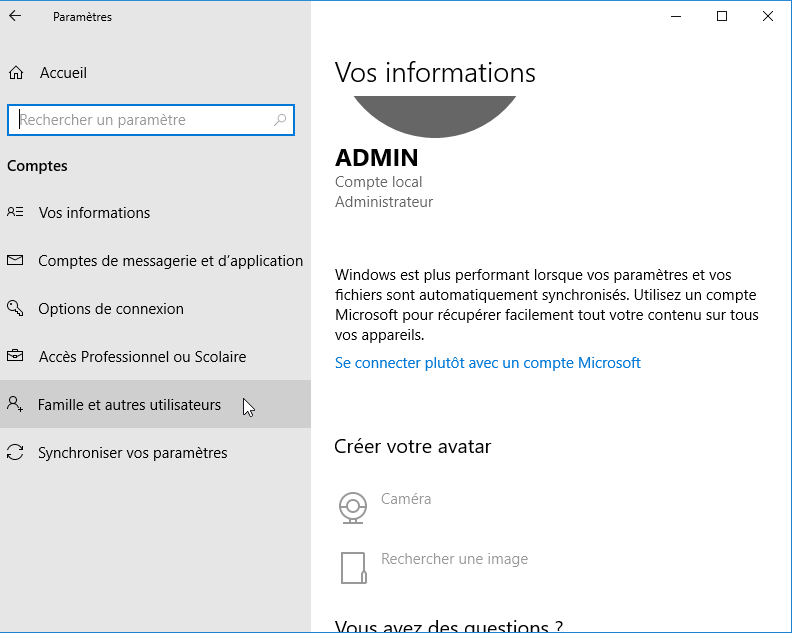This screenshot has width=792, height=633.
Task: Click the key icon for Options de connexion
Action: [x=15, y=309]
